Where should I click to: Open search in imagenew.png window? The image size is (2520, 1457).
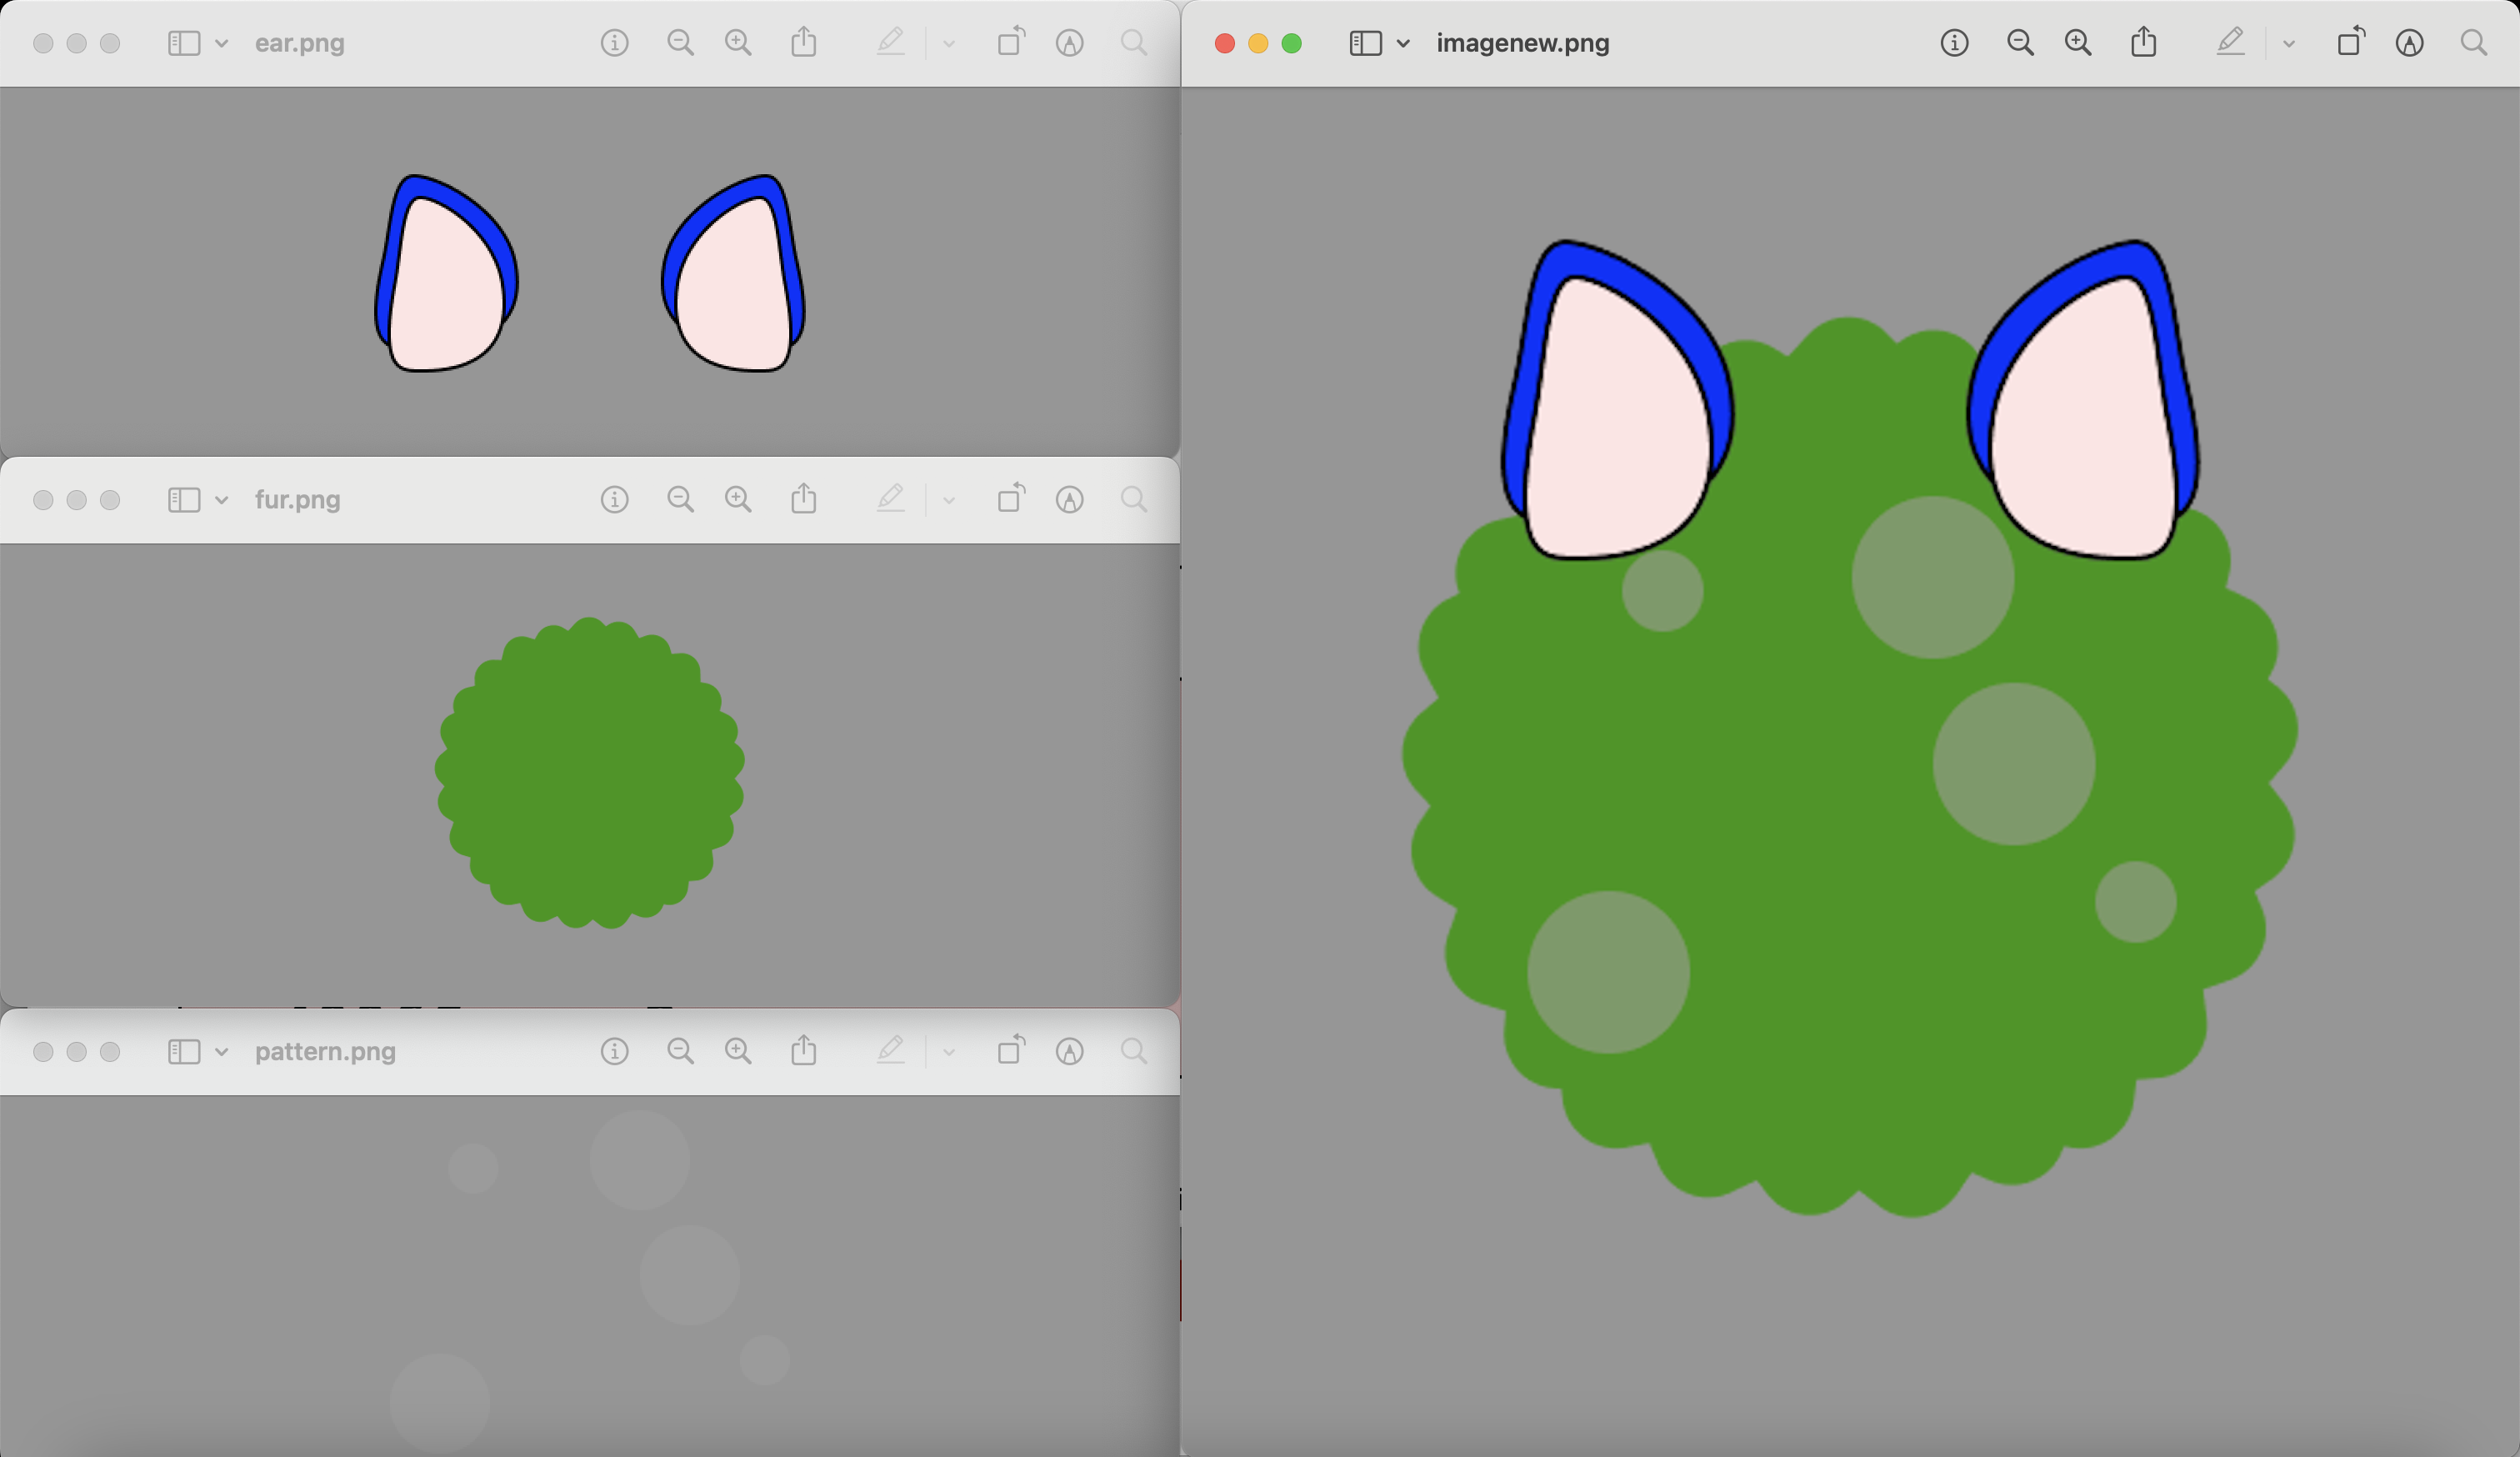(x=2474, y=43)
